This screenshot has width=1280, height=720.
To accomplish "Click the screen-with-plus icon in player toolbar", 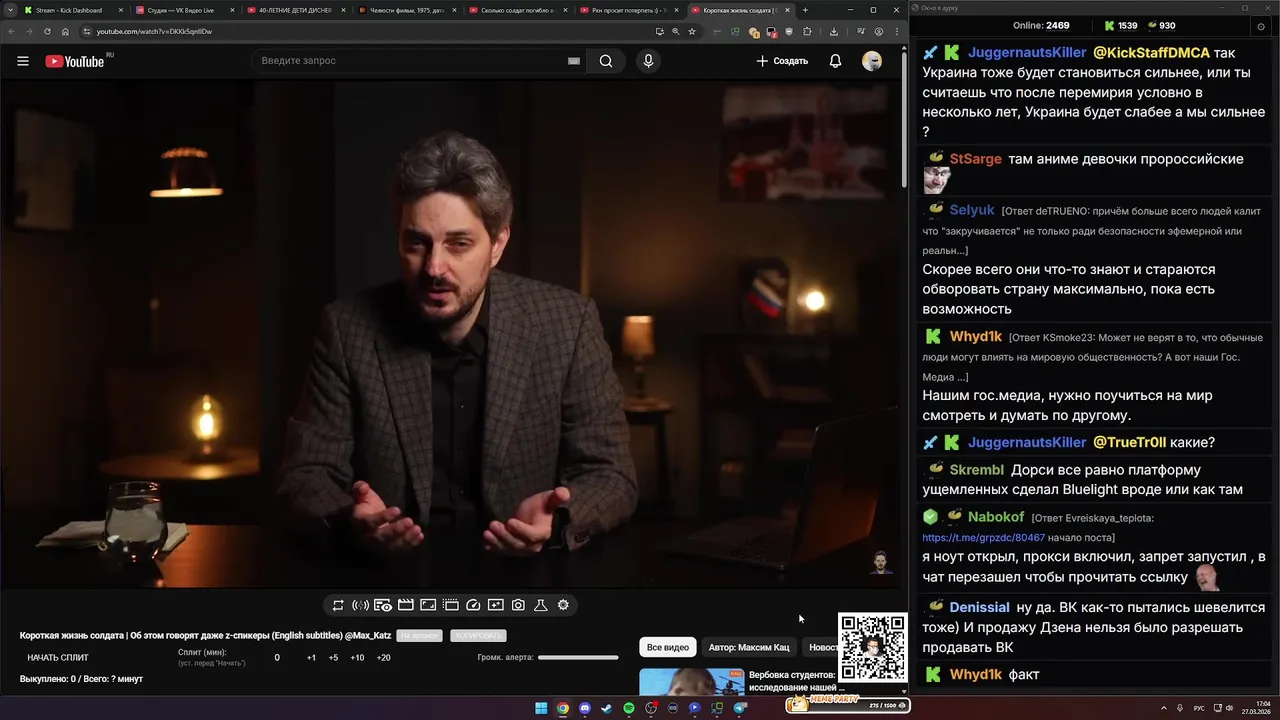I will click(x=496, y=605).
